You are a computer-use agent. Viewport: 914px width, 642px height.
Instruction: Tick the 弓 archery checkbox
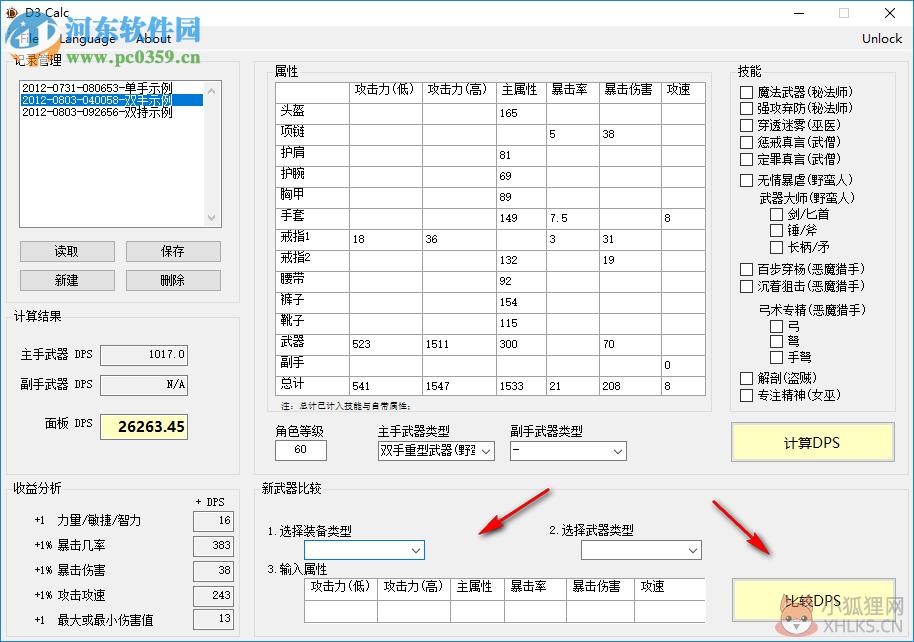click(776, 326)
